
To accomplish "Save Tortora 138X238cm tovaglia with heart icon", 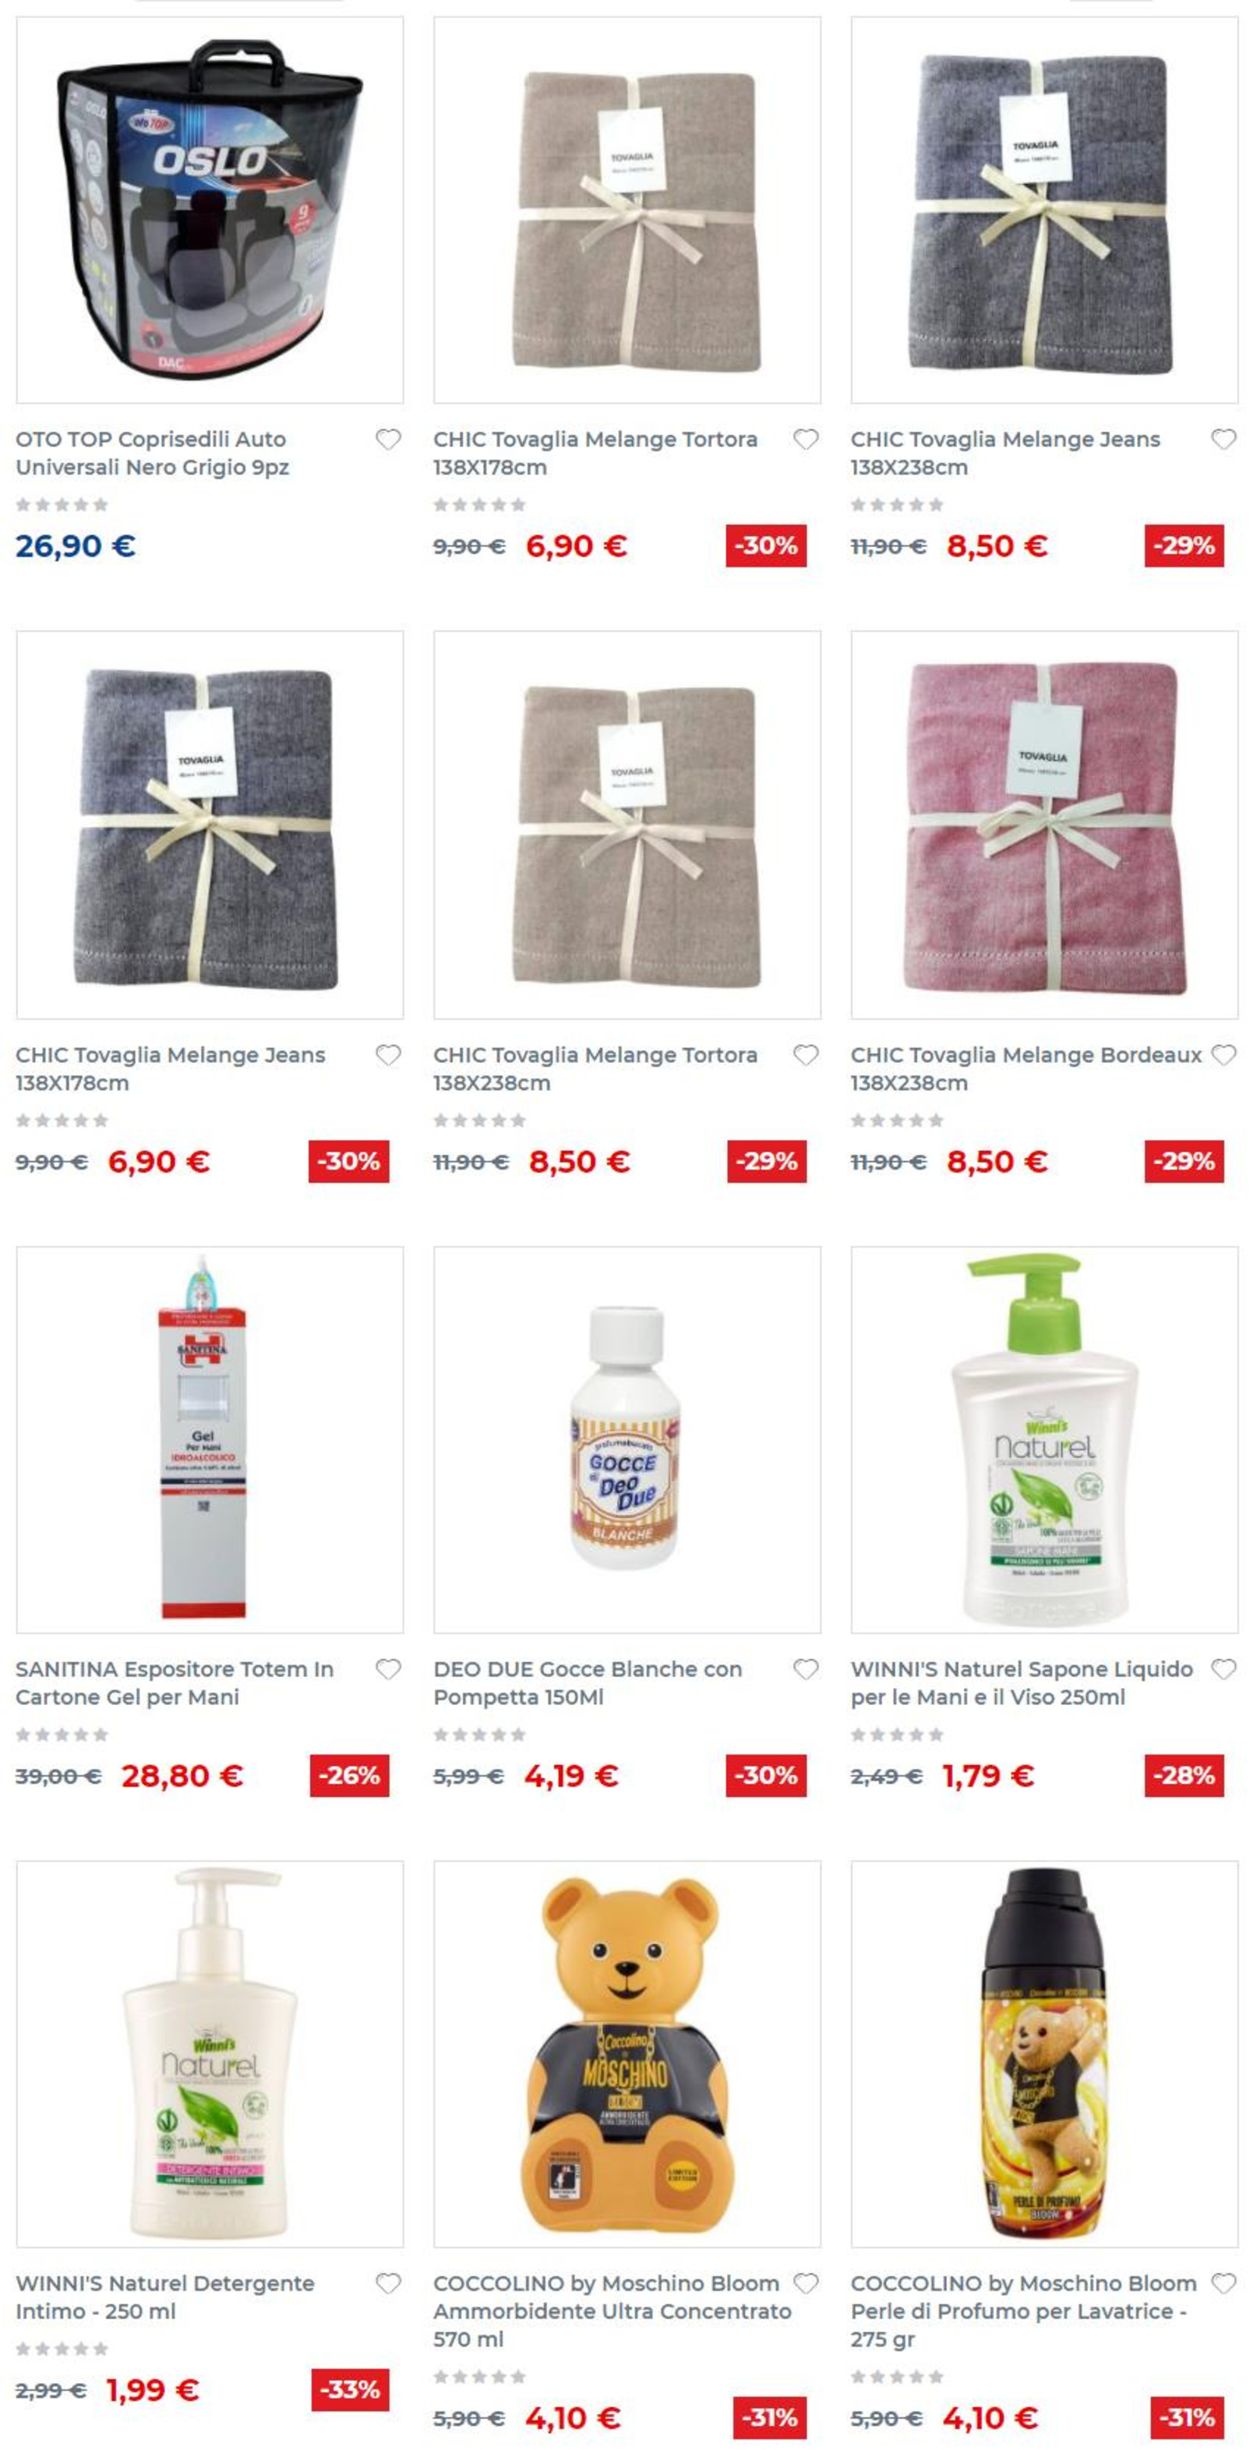I will point(806,1055).
